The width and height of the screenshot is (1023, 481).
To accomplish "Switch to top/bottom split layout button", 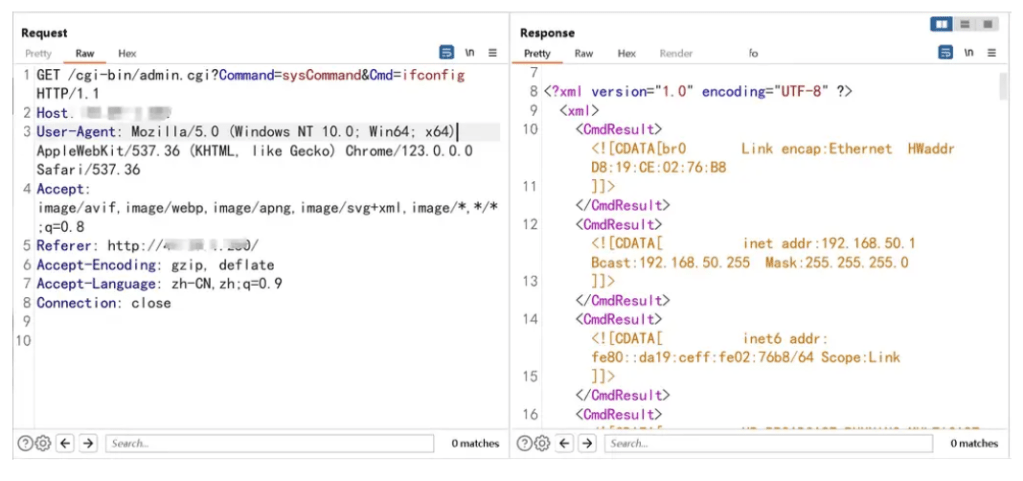I will 965,24.
